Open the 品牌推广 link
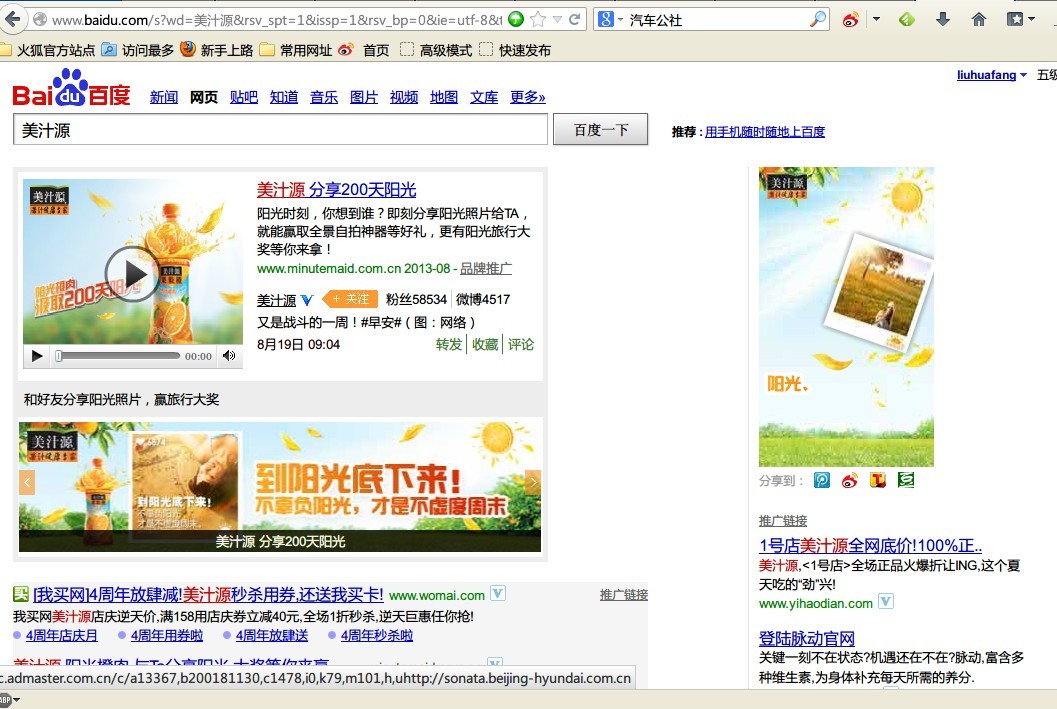Screen dimensions: 1057x709 [486, 268]
